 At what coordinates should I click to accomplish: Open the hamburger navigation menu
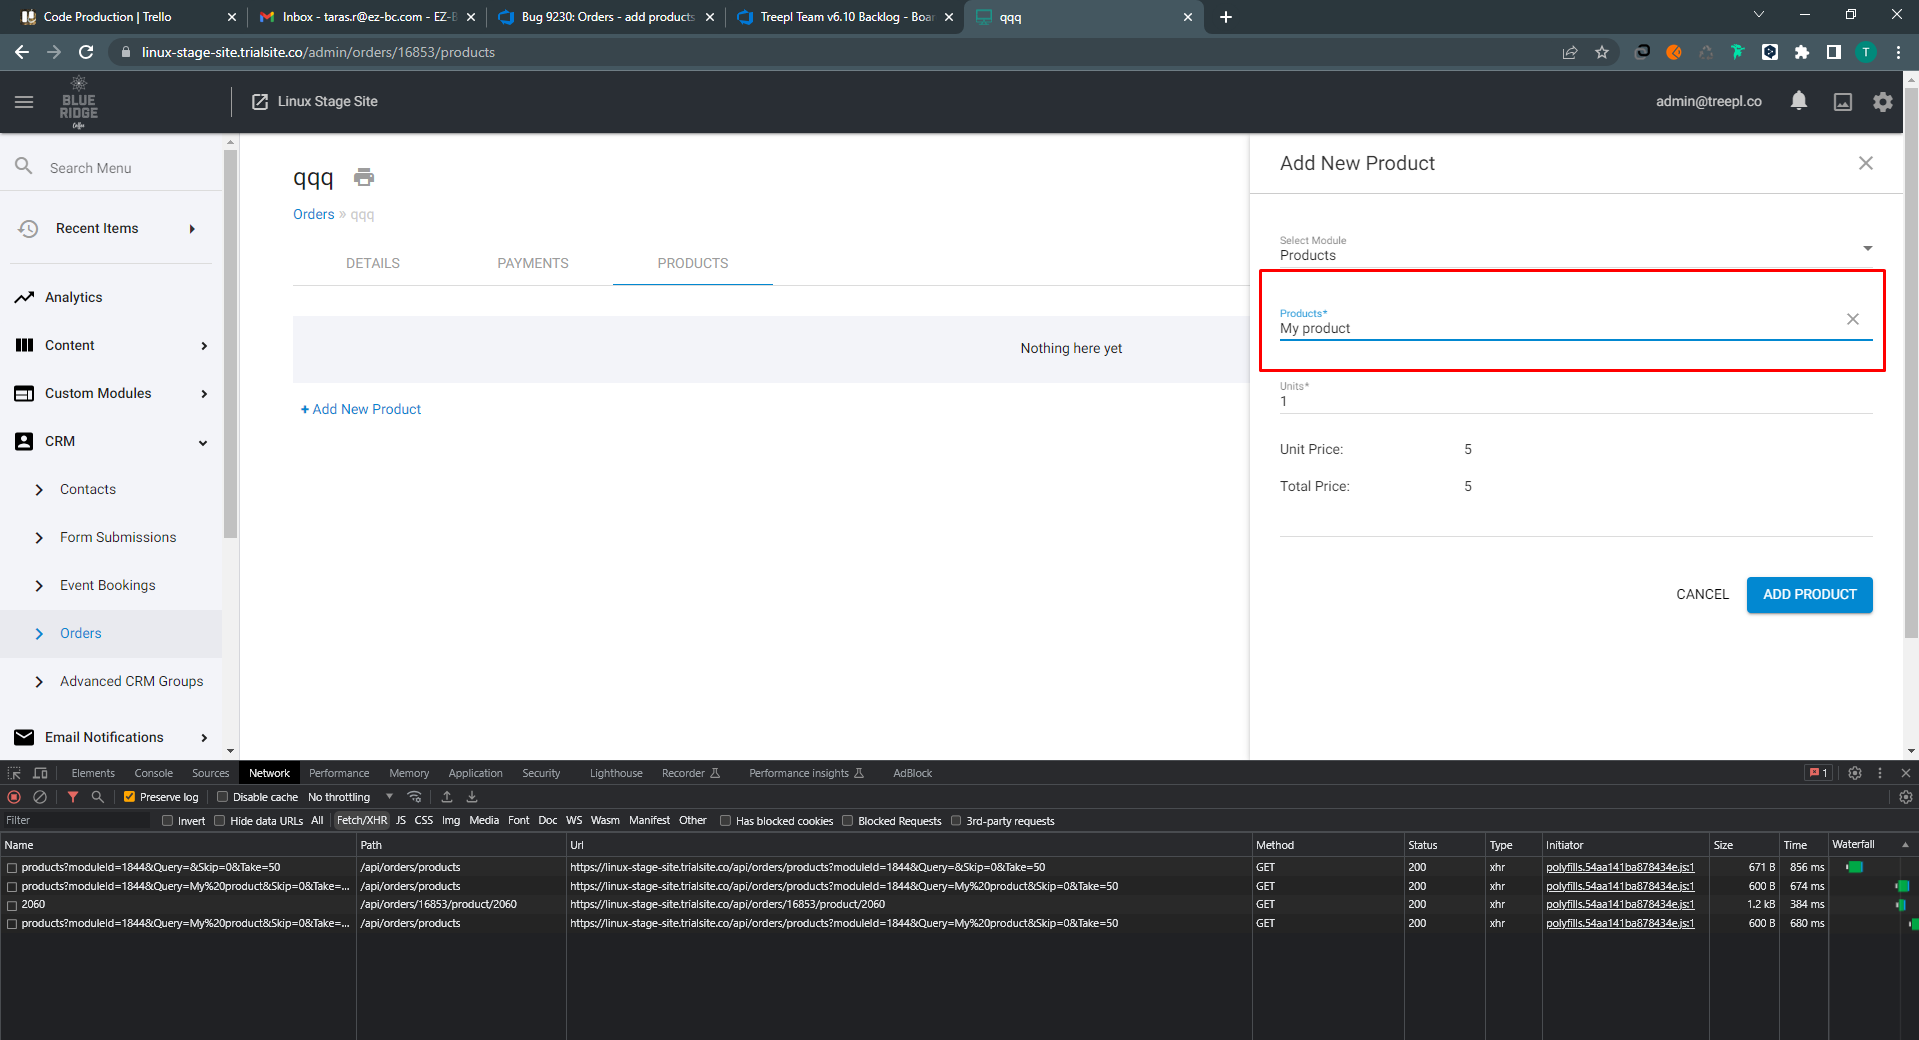click(x=24, y=102)
